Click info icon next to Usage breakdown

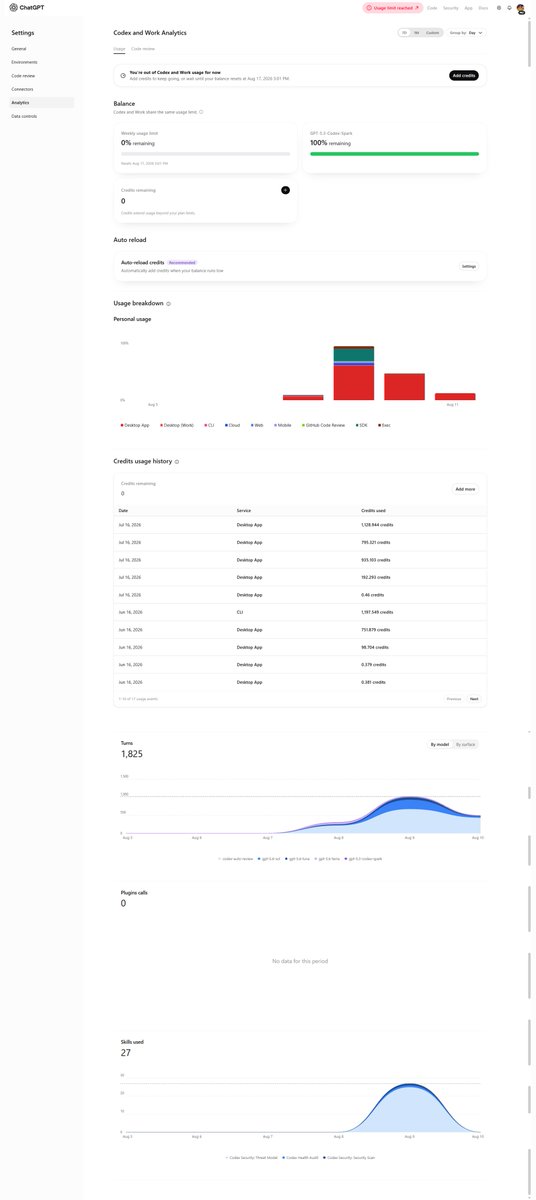169,303
